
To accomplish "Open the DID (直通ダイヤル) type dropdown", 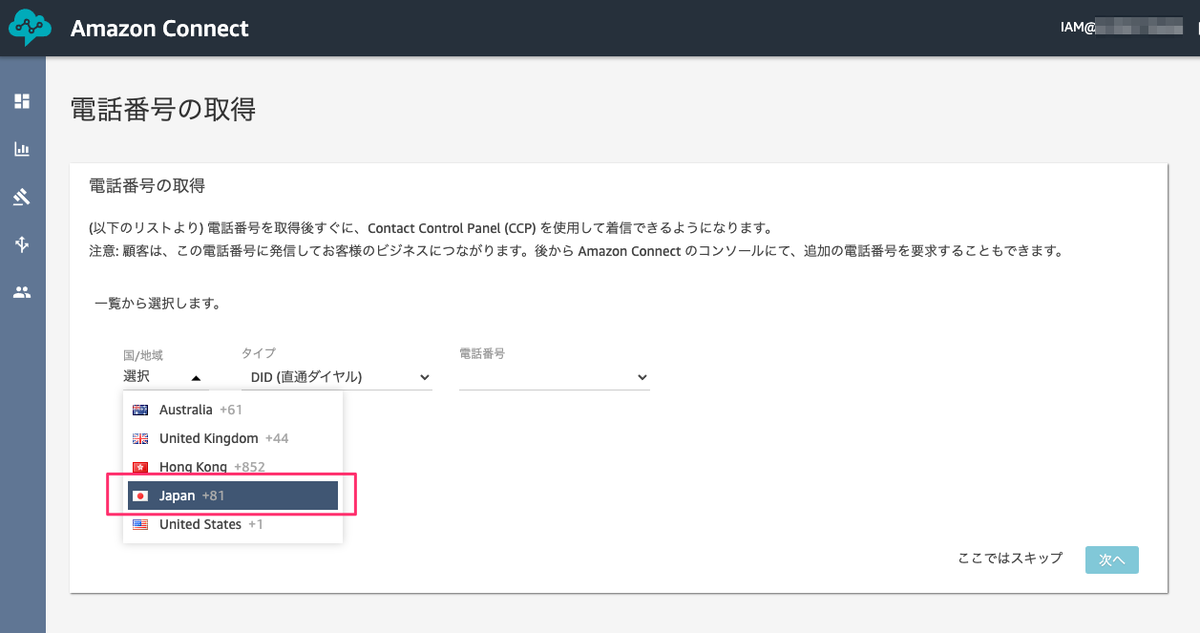I will click(337, 377).
